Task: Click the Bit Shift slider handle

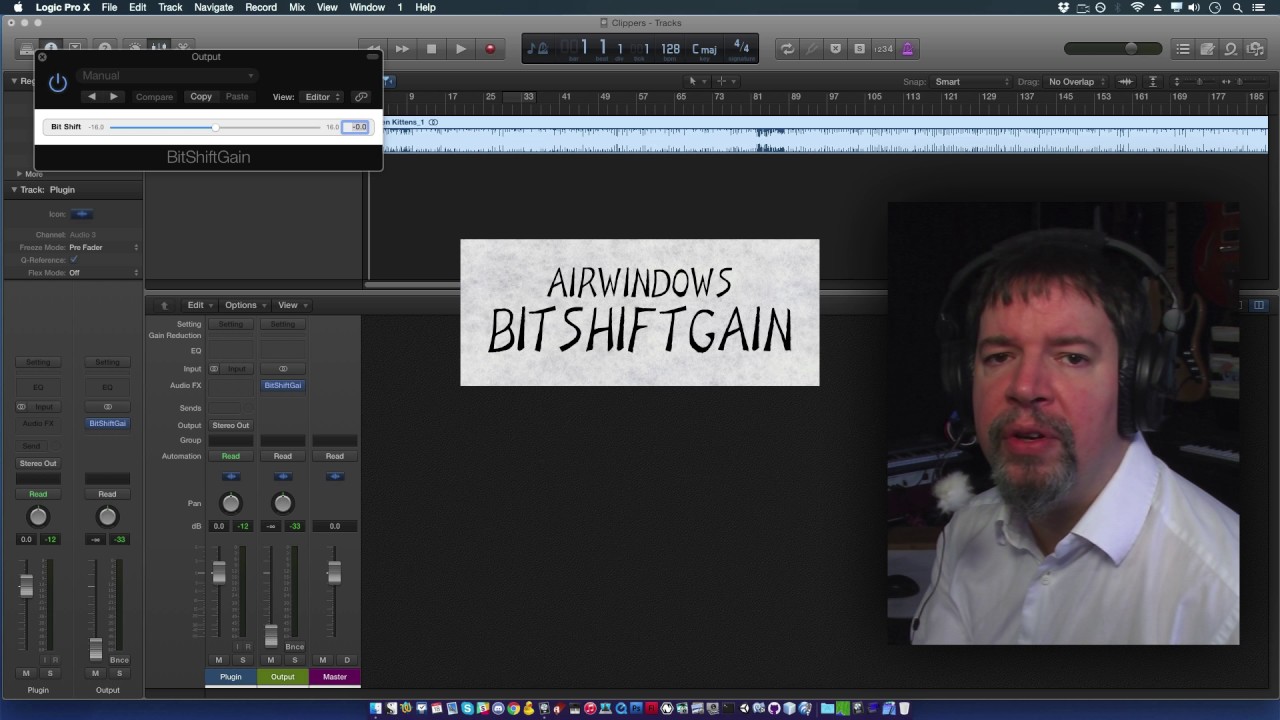Action: pos(215,127)
